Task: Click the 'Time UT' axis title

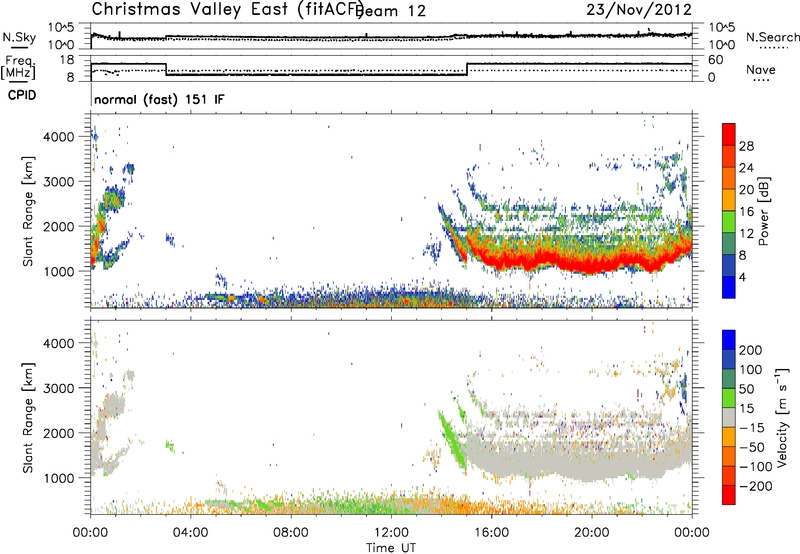Action: 391,547
